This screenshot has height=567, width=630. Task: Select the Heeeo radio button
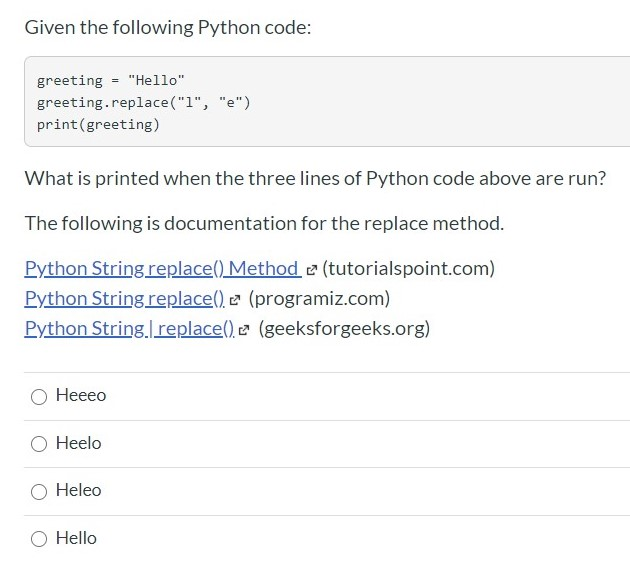coord(39,396)
